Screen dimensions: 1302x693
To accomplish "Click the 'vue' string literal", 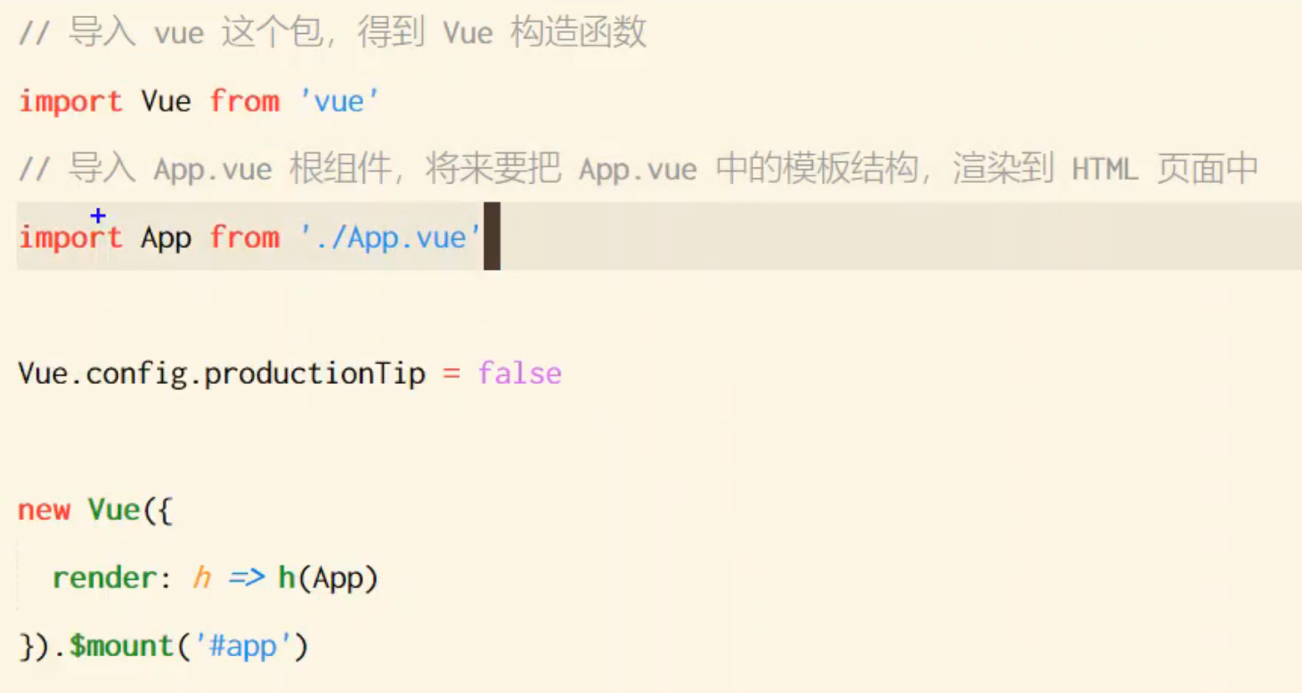I will pyautogui.click(x=340, y=101).
